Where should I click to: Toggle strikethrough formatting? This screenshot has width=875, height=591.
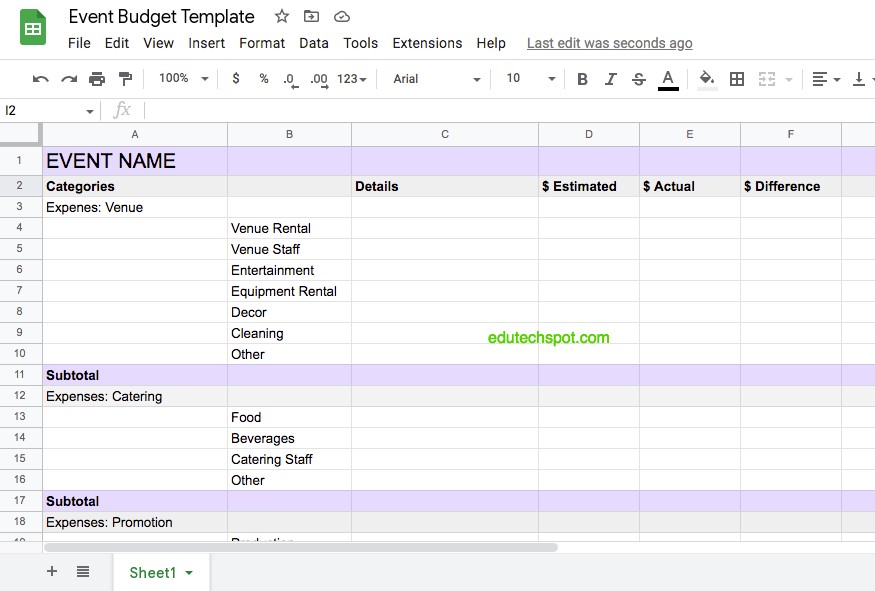coord(639,78)
